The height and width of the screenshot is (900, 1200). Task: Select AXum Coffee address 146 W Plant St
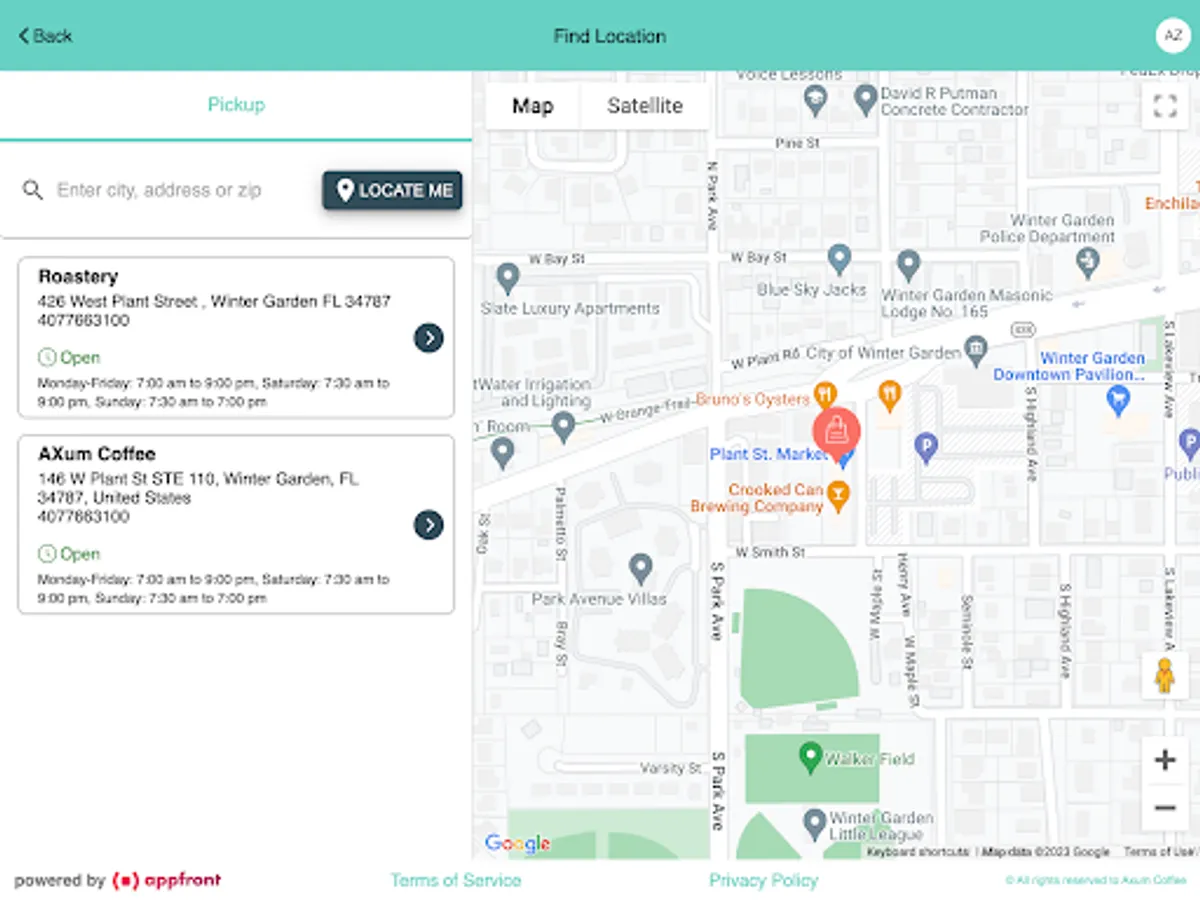point(198,488)
